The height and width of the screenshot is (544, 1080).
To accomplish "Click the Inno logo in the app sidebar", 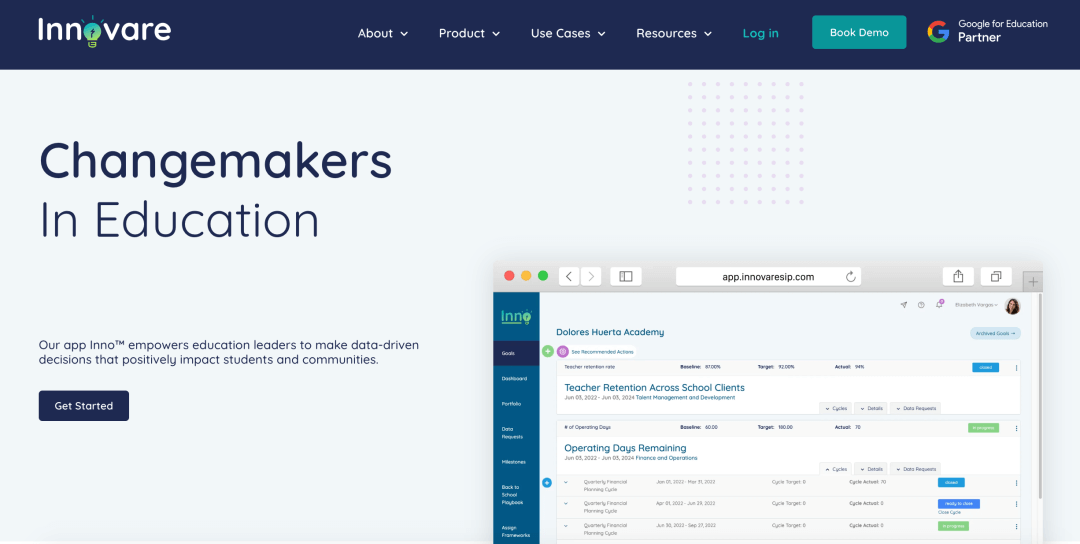I will click(517, 317).
